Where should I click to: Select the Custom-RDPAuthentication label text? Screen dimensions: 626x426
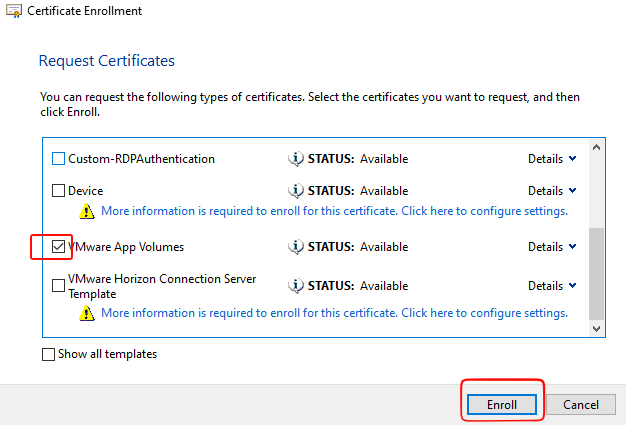pyautogui.click(x=141, y=159)
